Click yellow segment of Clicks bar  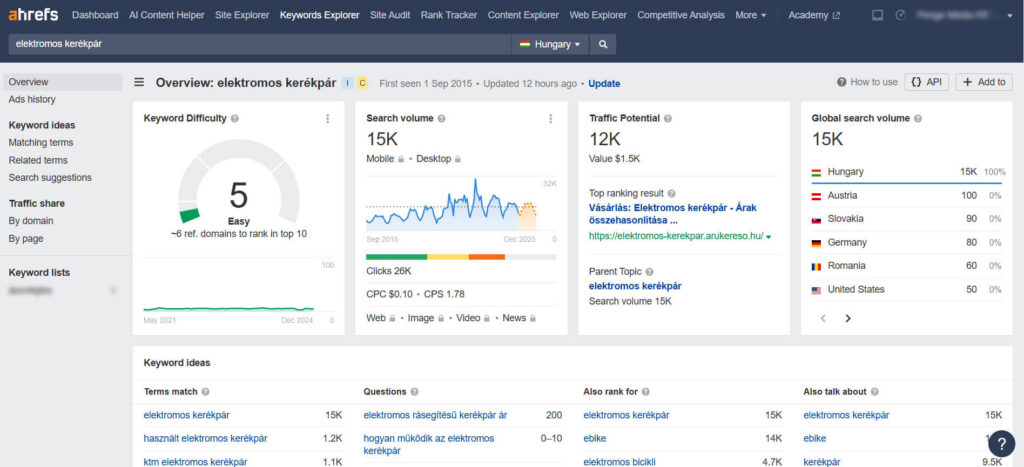click(x=448, y=257)
